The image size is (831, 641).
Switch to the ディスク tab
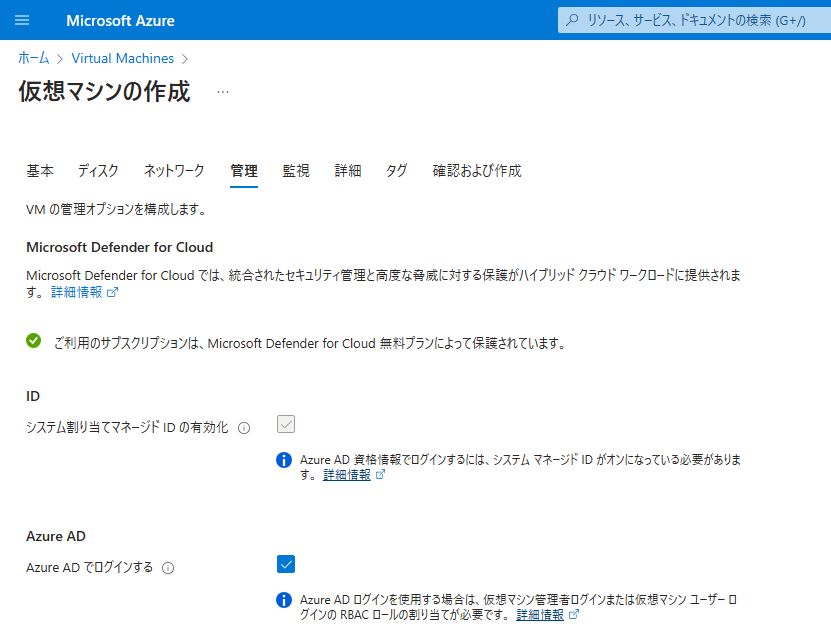pyautogui.click(x=98, y=171)
